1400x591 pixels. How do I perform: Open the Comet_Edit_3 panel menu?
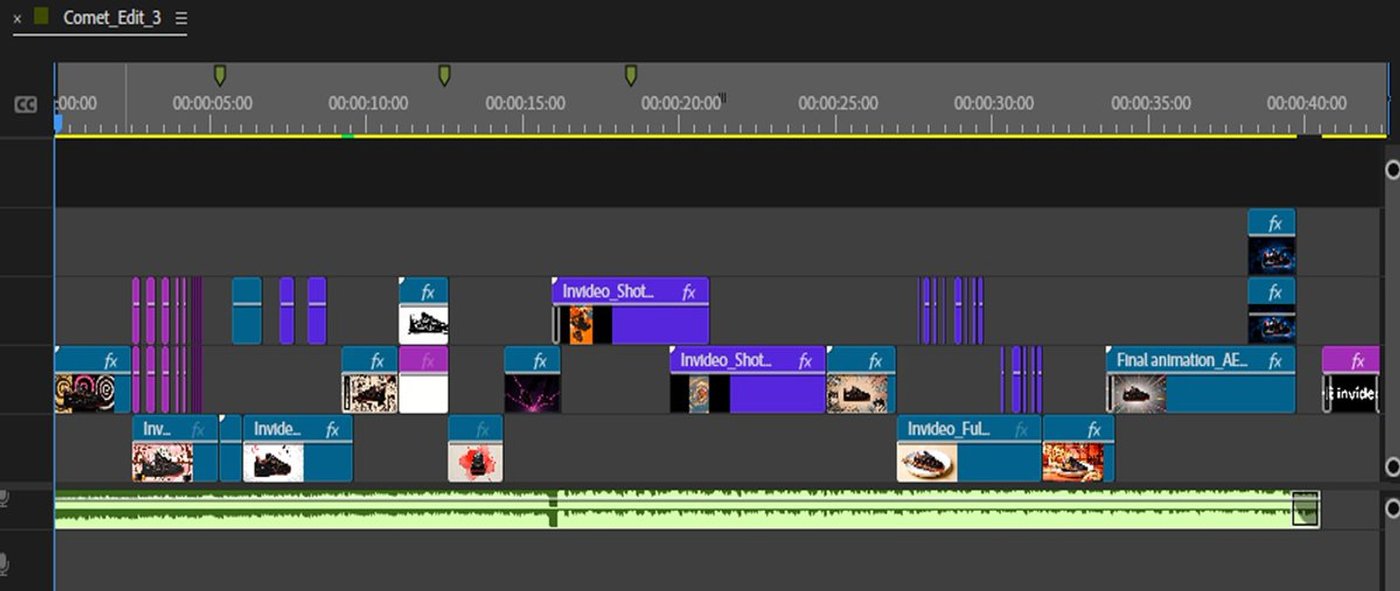pos(180,19)
